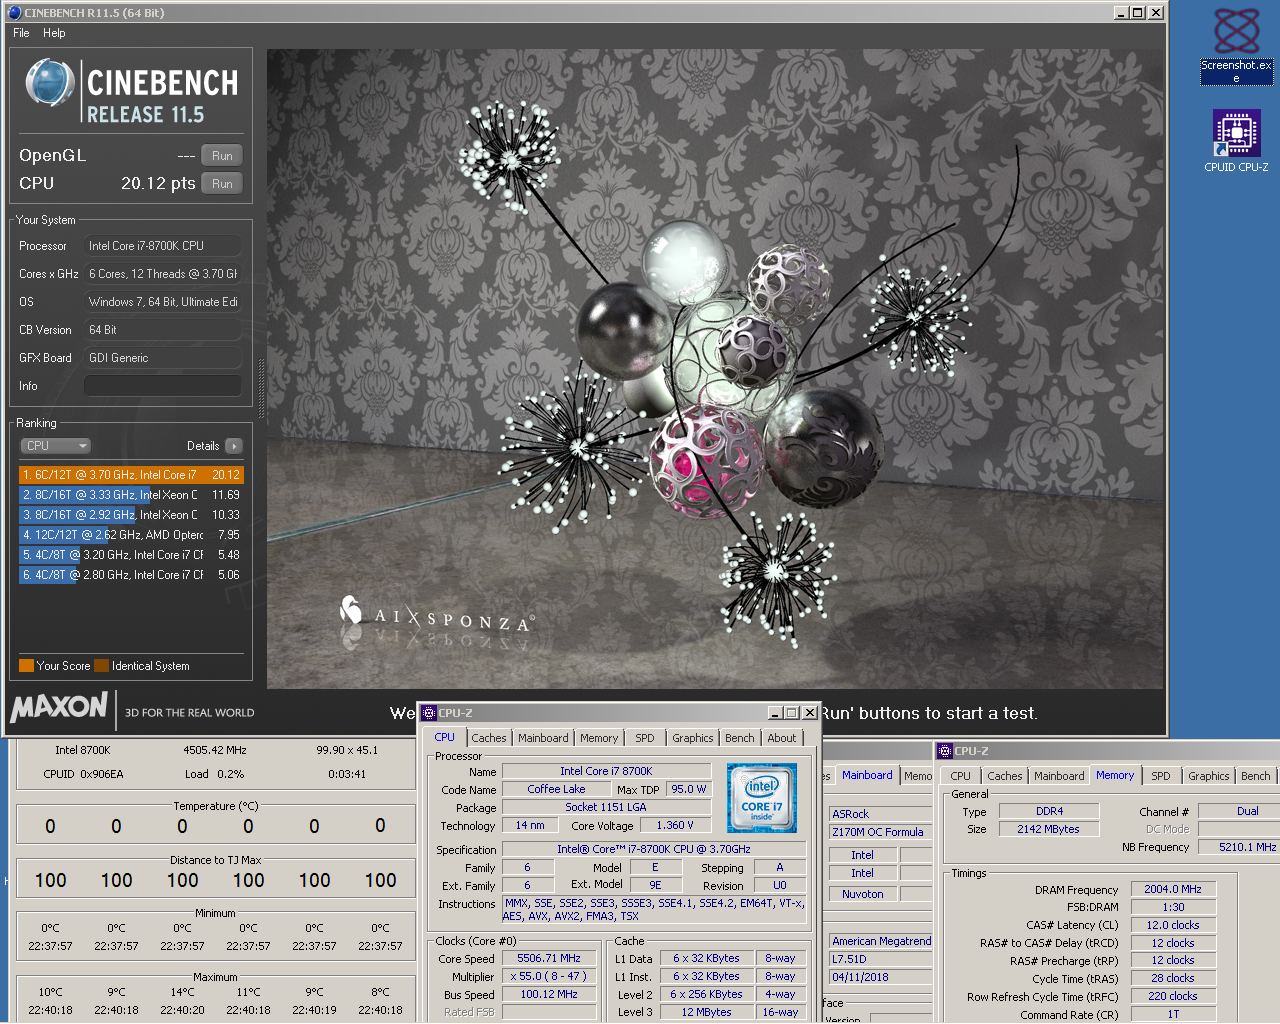Image resolution: width=1280 pixels, height=1024 pixels.
Task: Select SPD tab in right CPU-Z window
Action: [1161, 776]
